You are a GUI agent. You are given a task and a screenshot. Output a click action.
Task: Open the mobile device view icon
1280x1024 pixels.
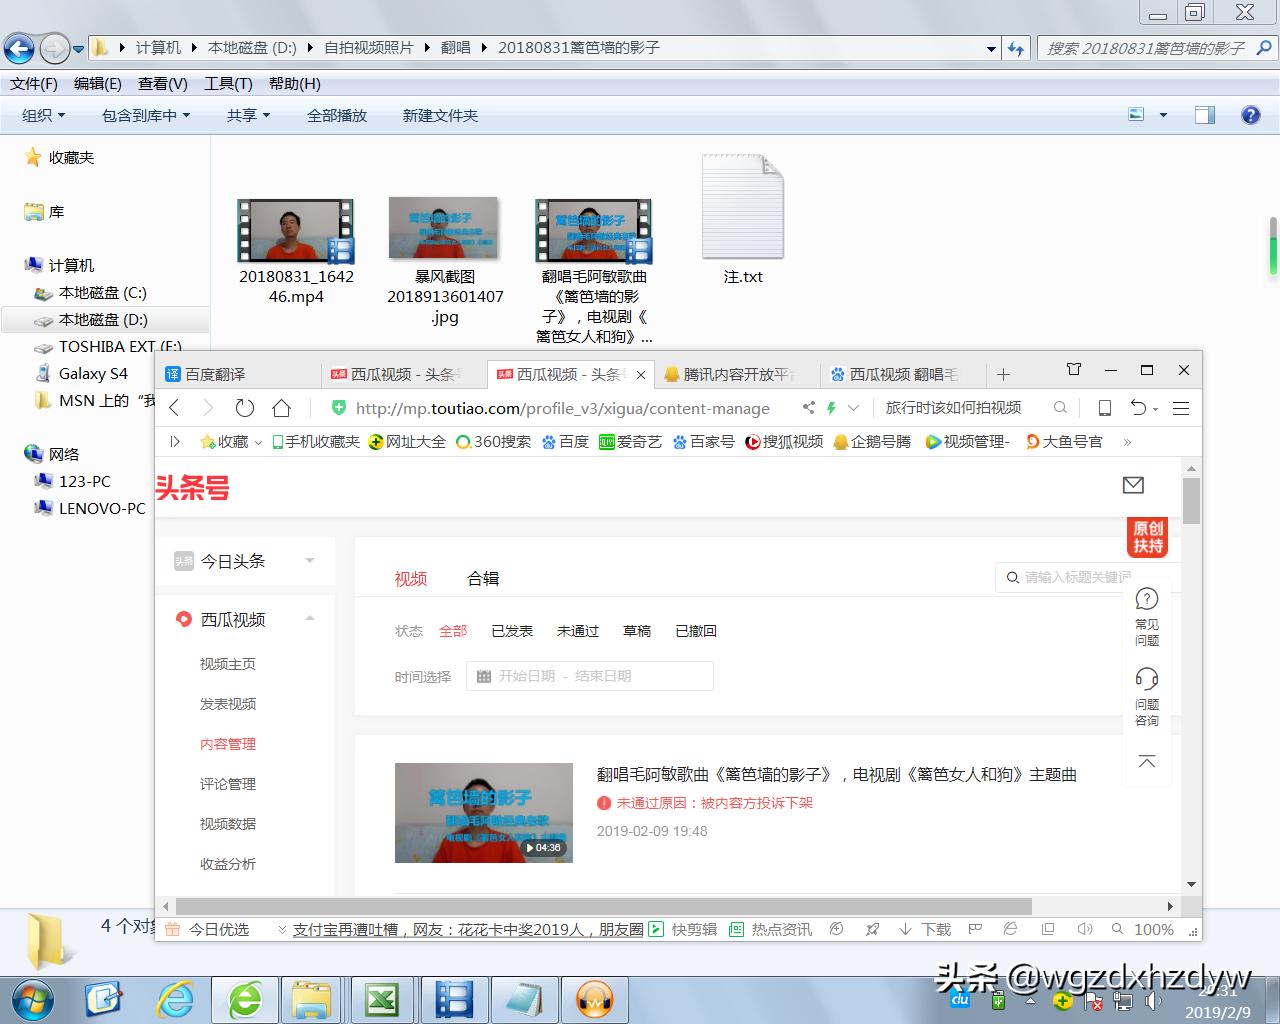pyautogui.click(x=1105, y=408)
